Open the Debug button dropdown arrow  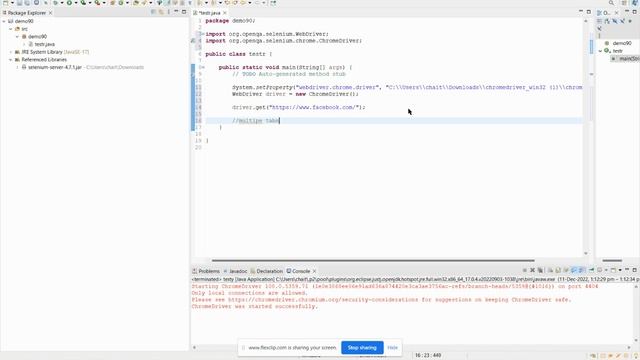click(x=62, y=3)
